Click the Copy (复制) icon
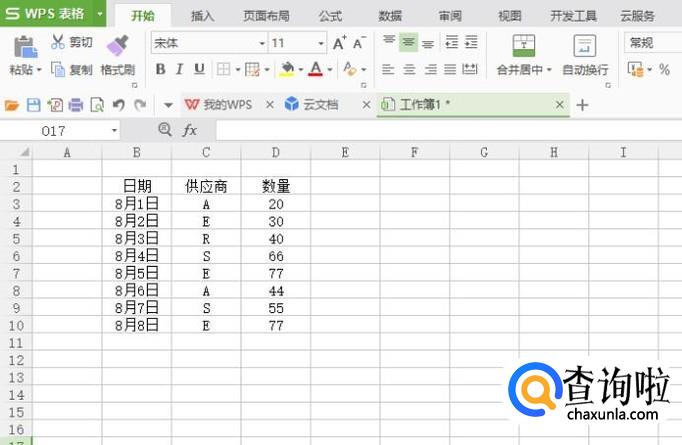 [58, 70]
